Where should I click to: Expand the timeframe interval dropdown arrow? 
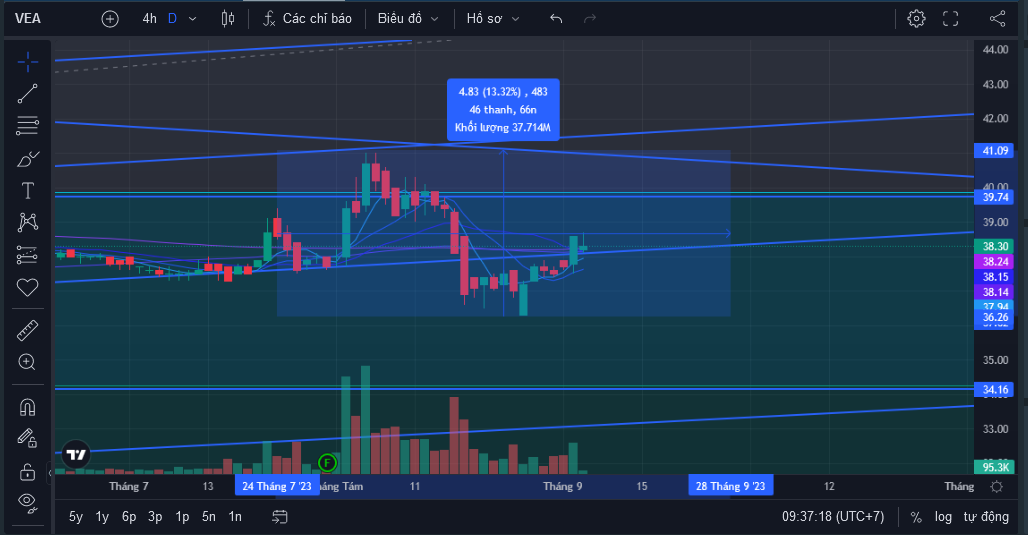pos(193,19)
